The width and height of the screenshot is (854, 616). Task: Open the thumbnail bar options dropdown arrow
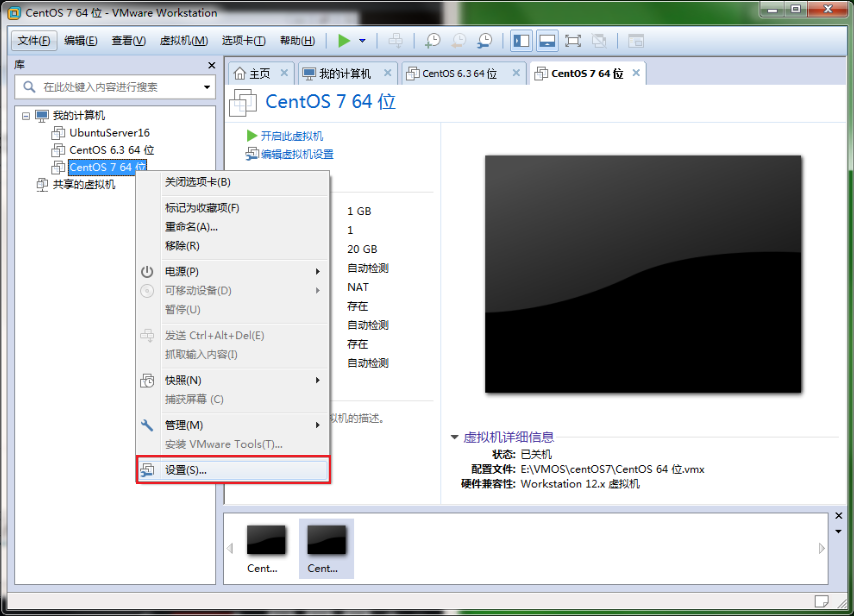(839, 531)
